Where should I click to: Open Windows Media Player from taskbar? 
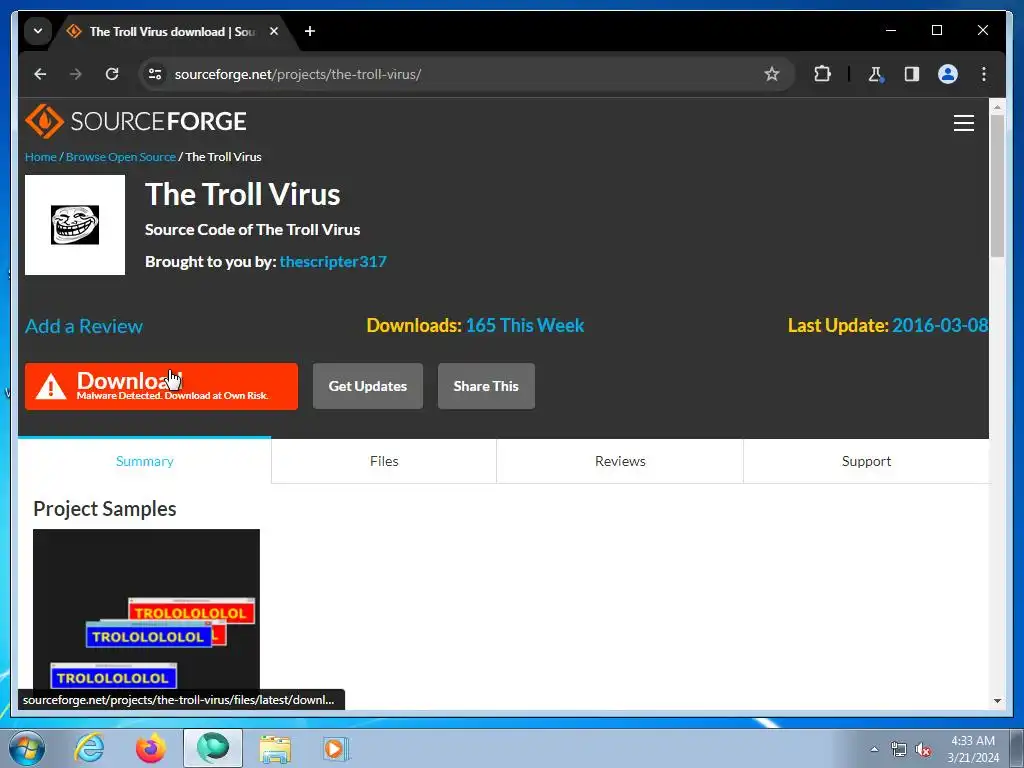[x=336, y=748]
